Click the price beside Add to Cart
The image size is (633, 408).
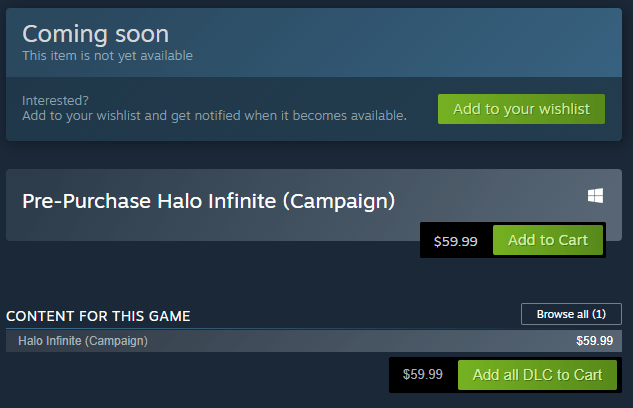coord(455,241)
